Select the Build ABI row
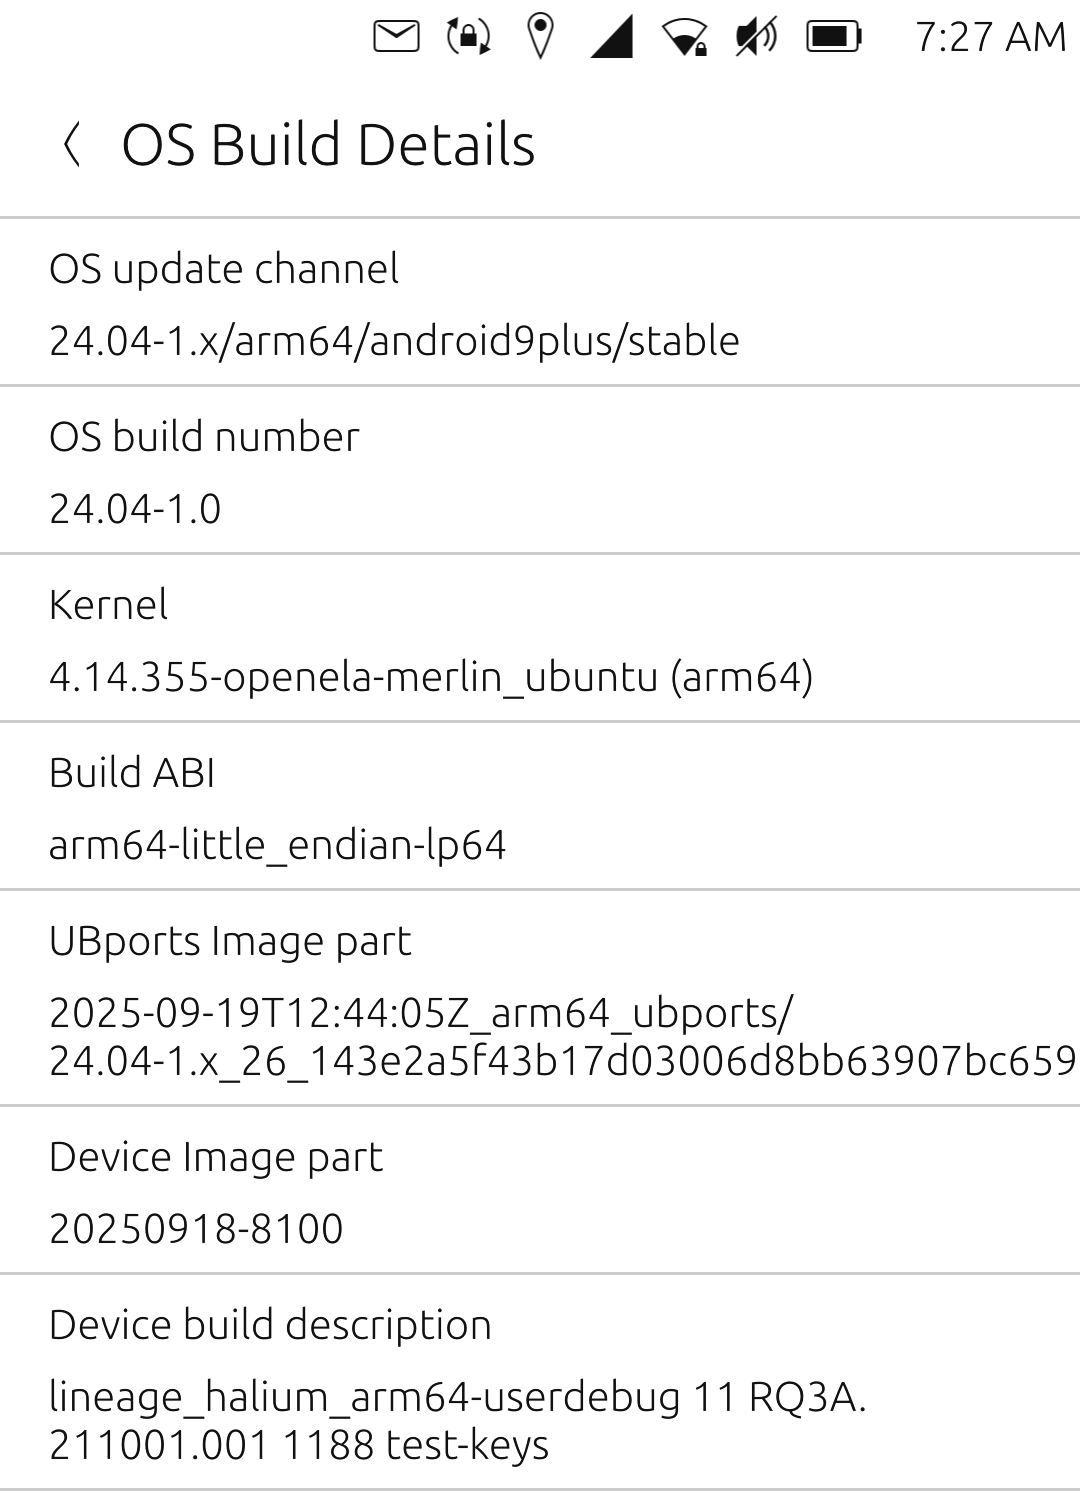This screenshot has width=1080, height=1496. tap(540, 806)
